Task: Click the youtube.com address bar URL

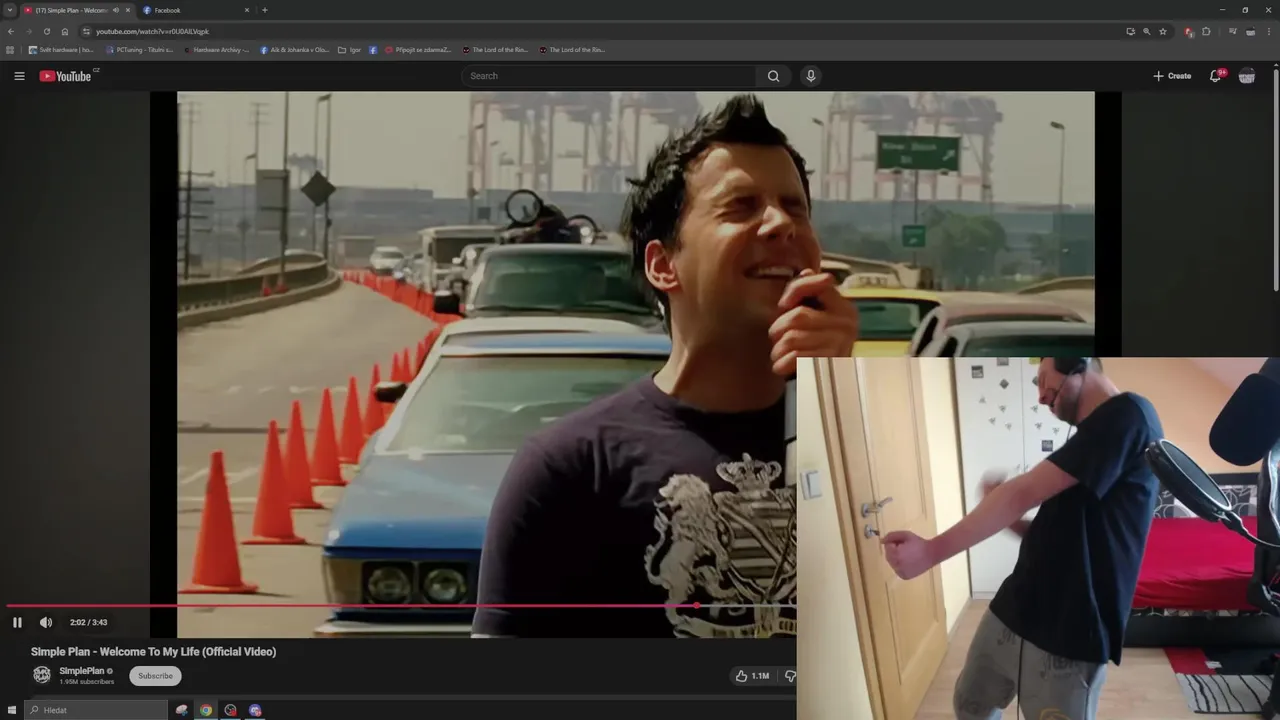Action: pyautogui.click(x=152, y=31)
